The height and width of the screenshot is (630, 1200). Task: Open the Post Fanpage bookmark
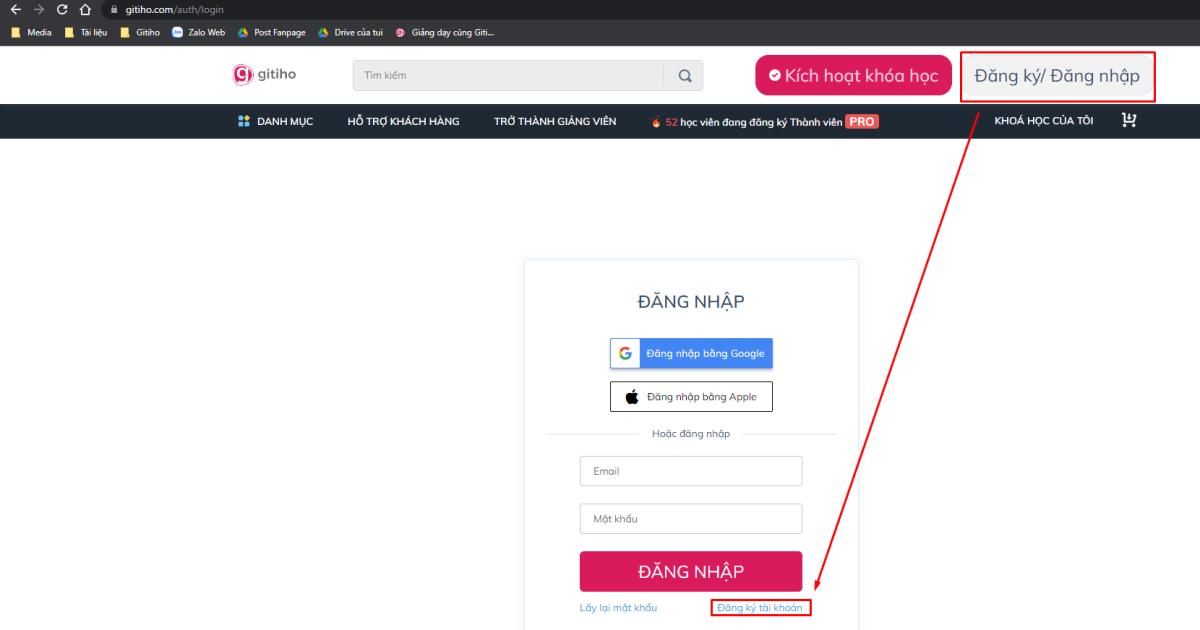(x=271, y=32)
